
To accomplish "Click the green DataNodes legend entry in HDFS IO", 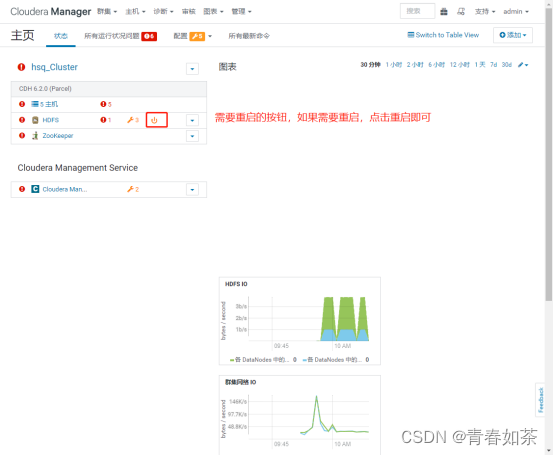I will [x=263, y=360].
